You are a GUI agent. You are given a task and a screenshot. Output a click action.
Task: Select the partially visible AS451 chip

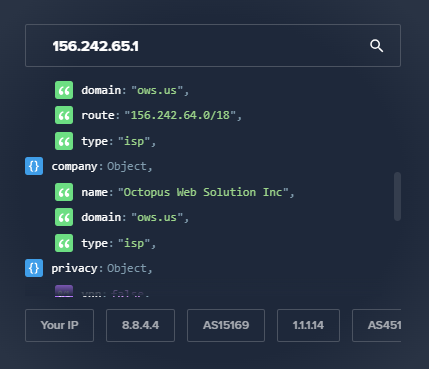tap(377, 325)
